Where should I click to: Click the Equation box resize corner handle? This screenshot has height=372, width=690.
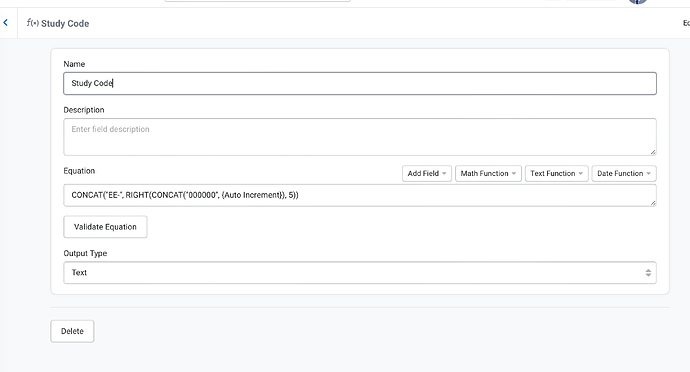653,203
